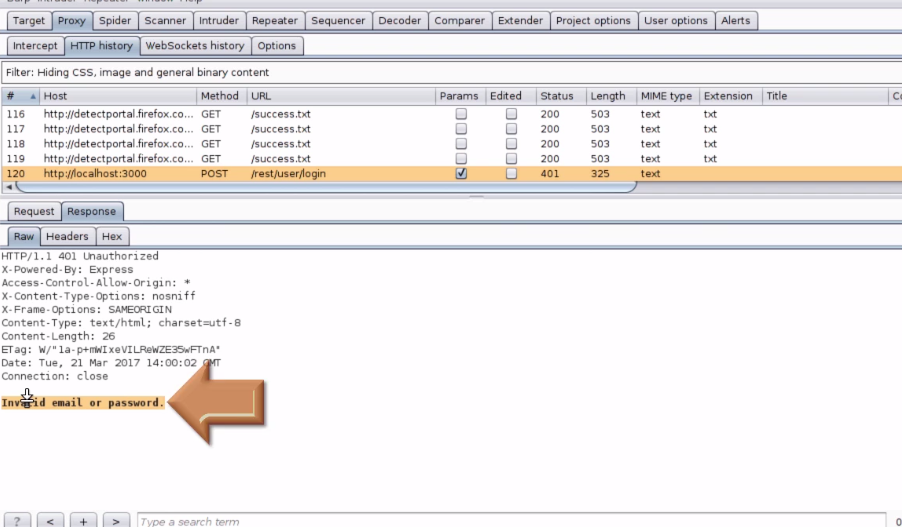902x527 pixels.
Task: Open search options with + button
Action: pyautogui.click(x=83, y=521)
